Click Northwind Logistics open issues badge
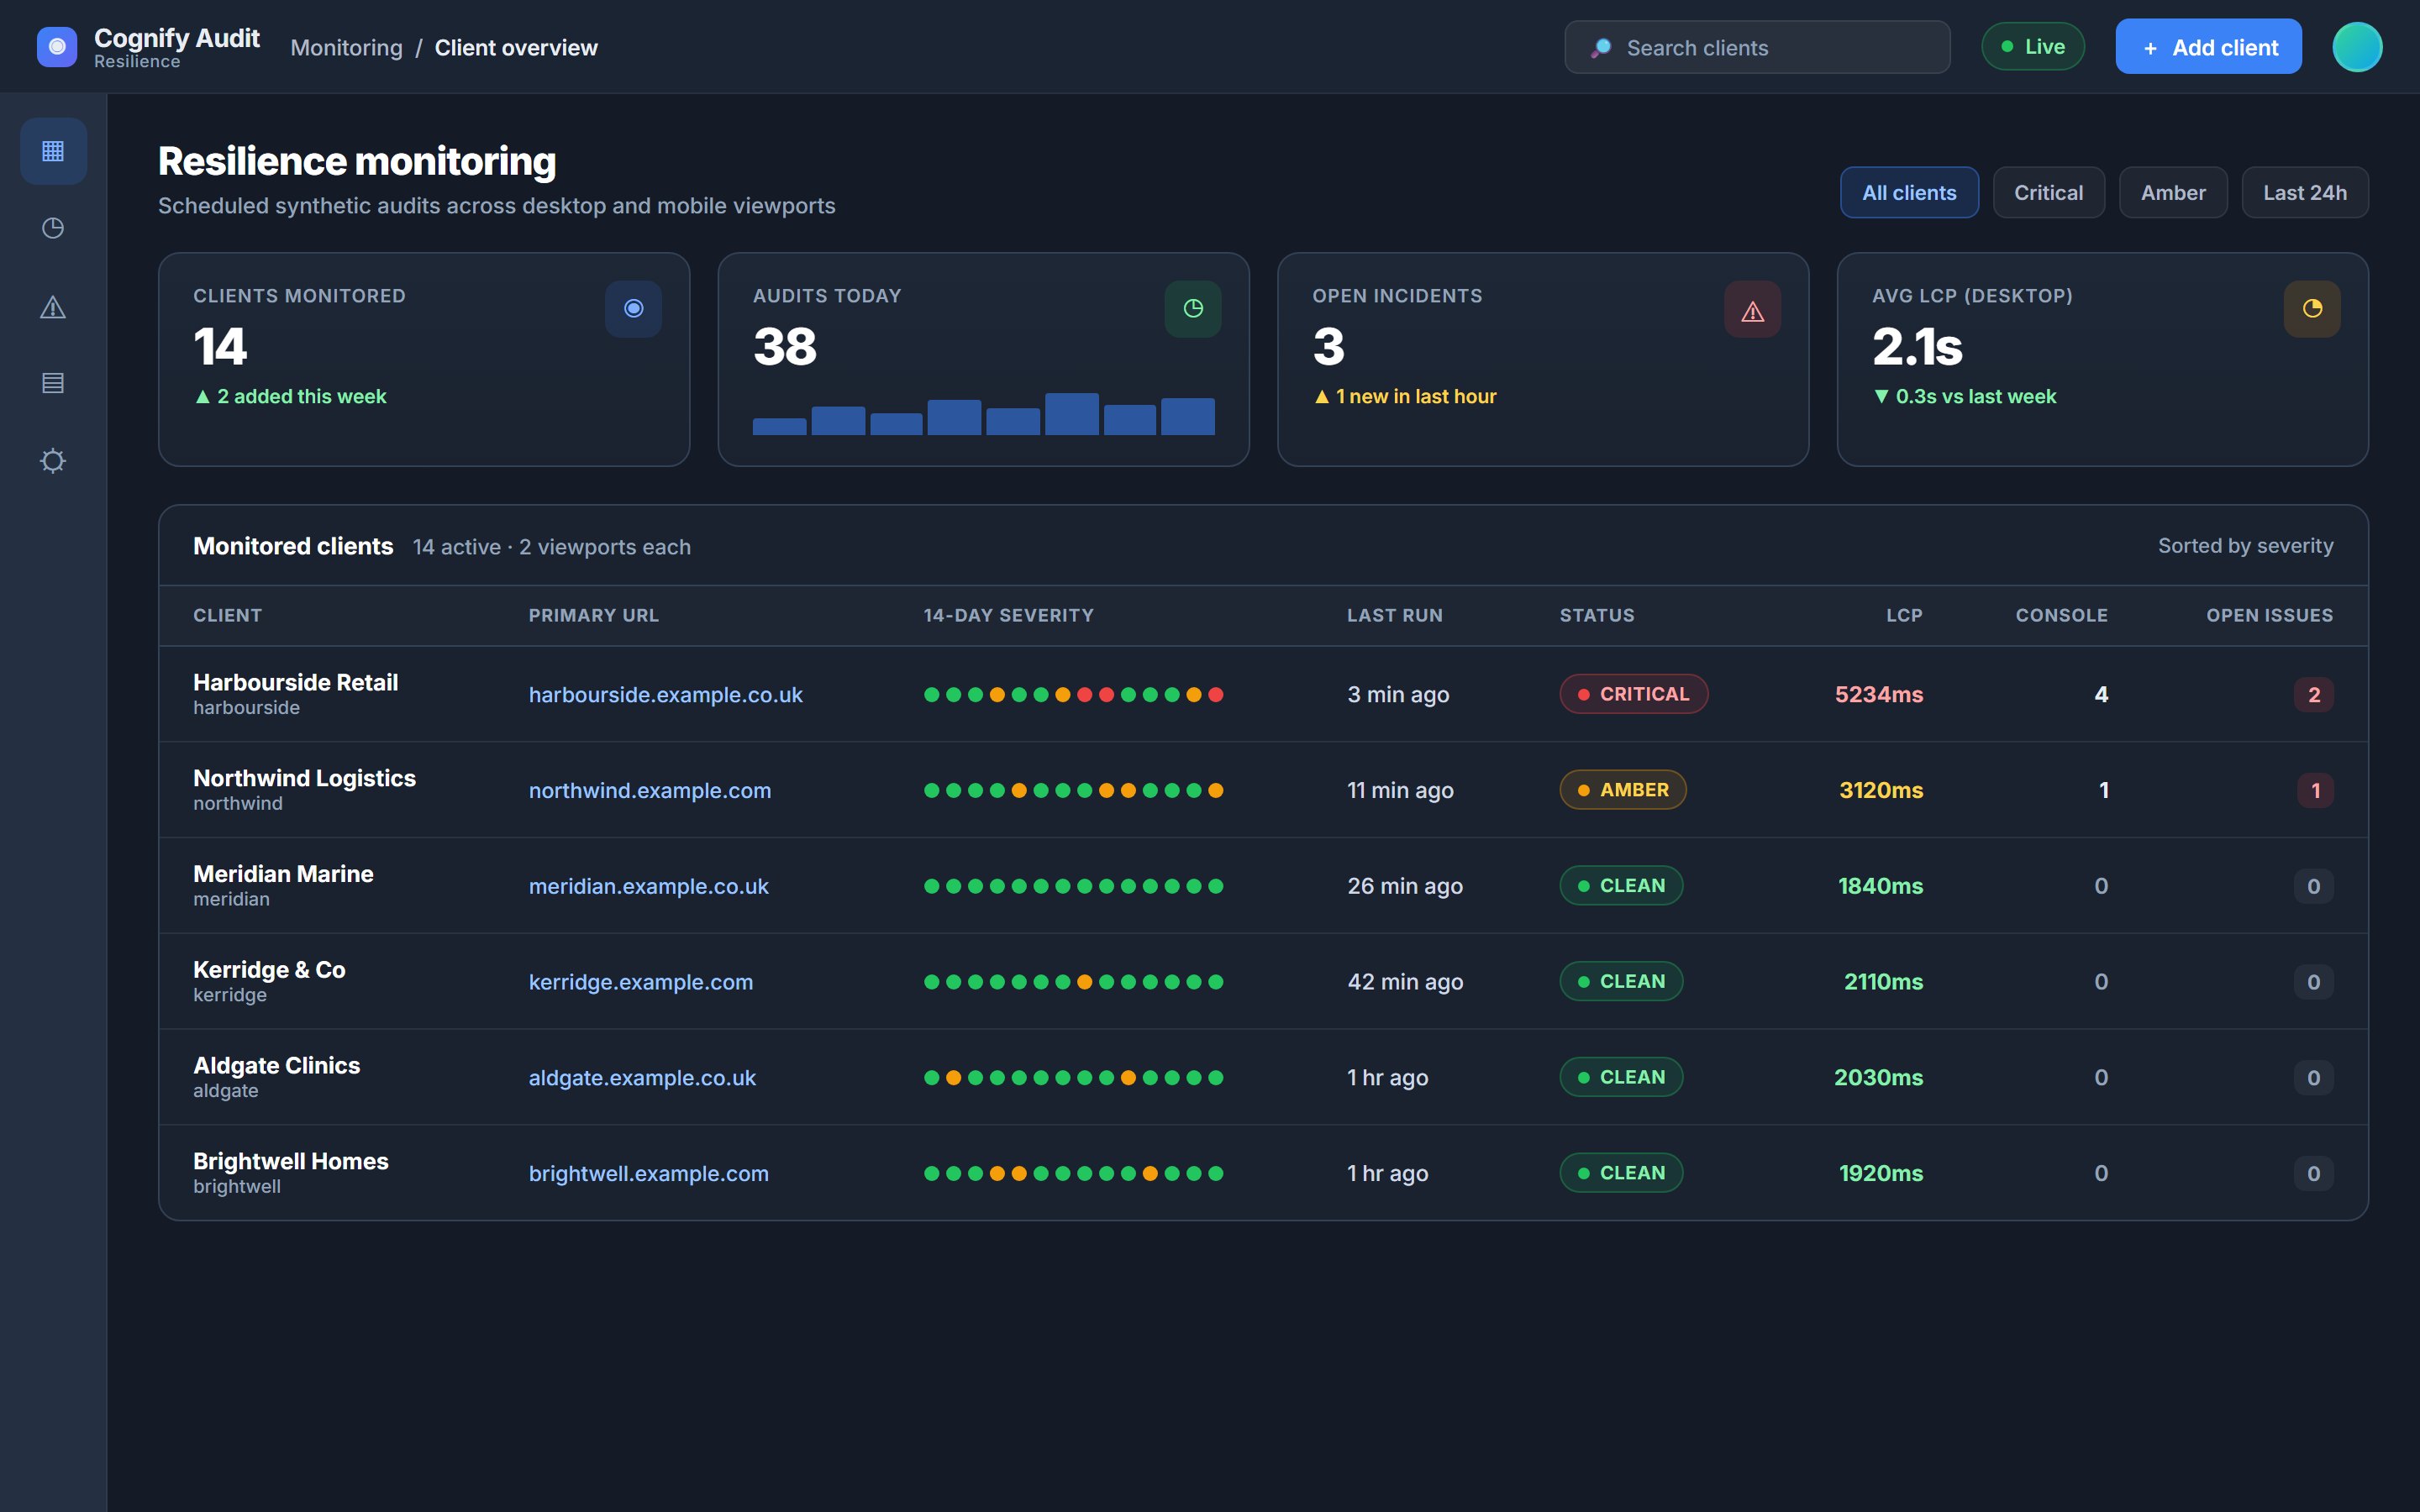The height and width of the screenshot is (1512, 2420). [x=2315, y=790]
